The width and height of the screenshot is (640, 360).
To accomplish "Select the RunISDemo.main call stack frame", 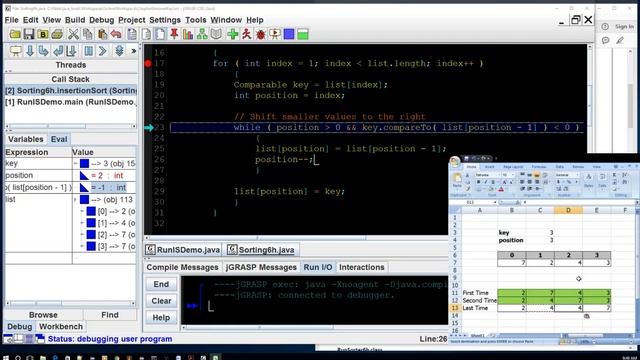I will (71, 102).
